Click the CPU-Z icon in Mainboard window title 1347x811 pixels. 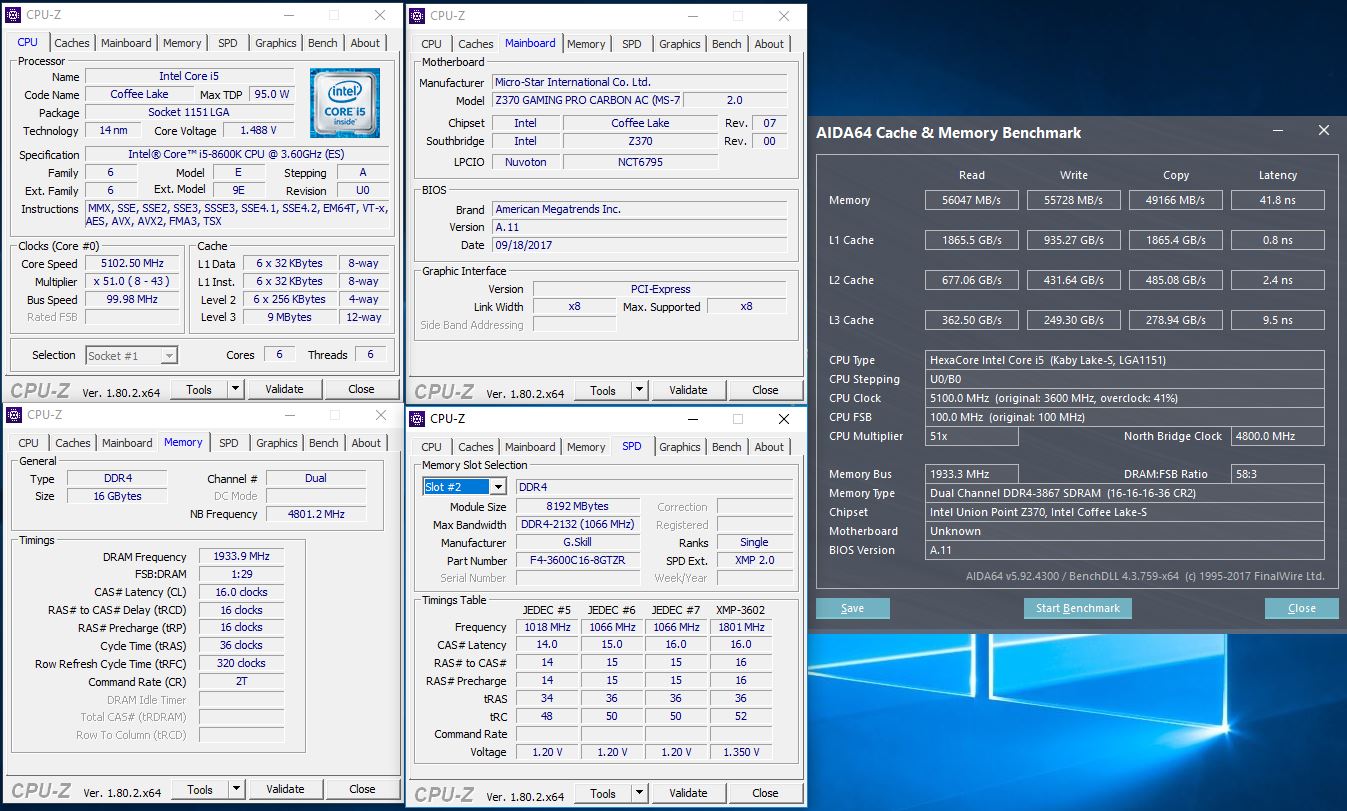[418, 15]
